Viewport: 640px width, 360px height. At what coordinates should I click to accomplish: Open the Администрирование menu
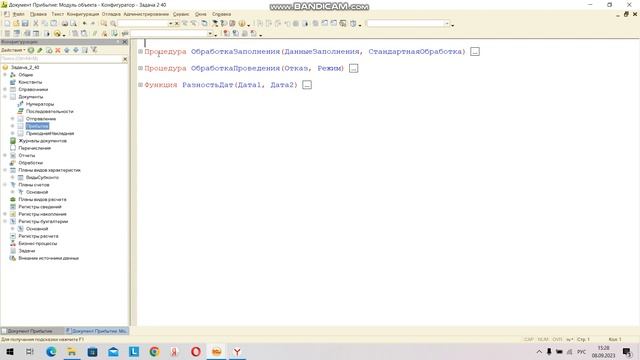coord(146,14)
